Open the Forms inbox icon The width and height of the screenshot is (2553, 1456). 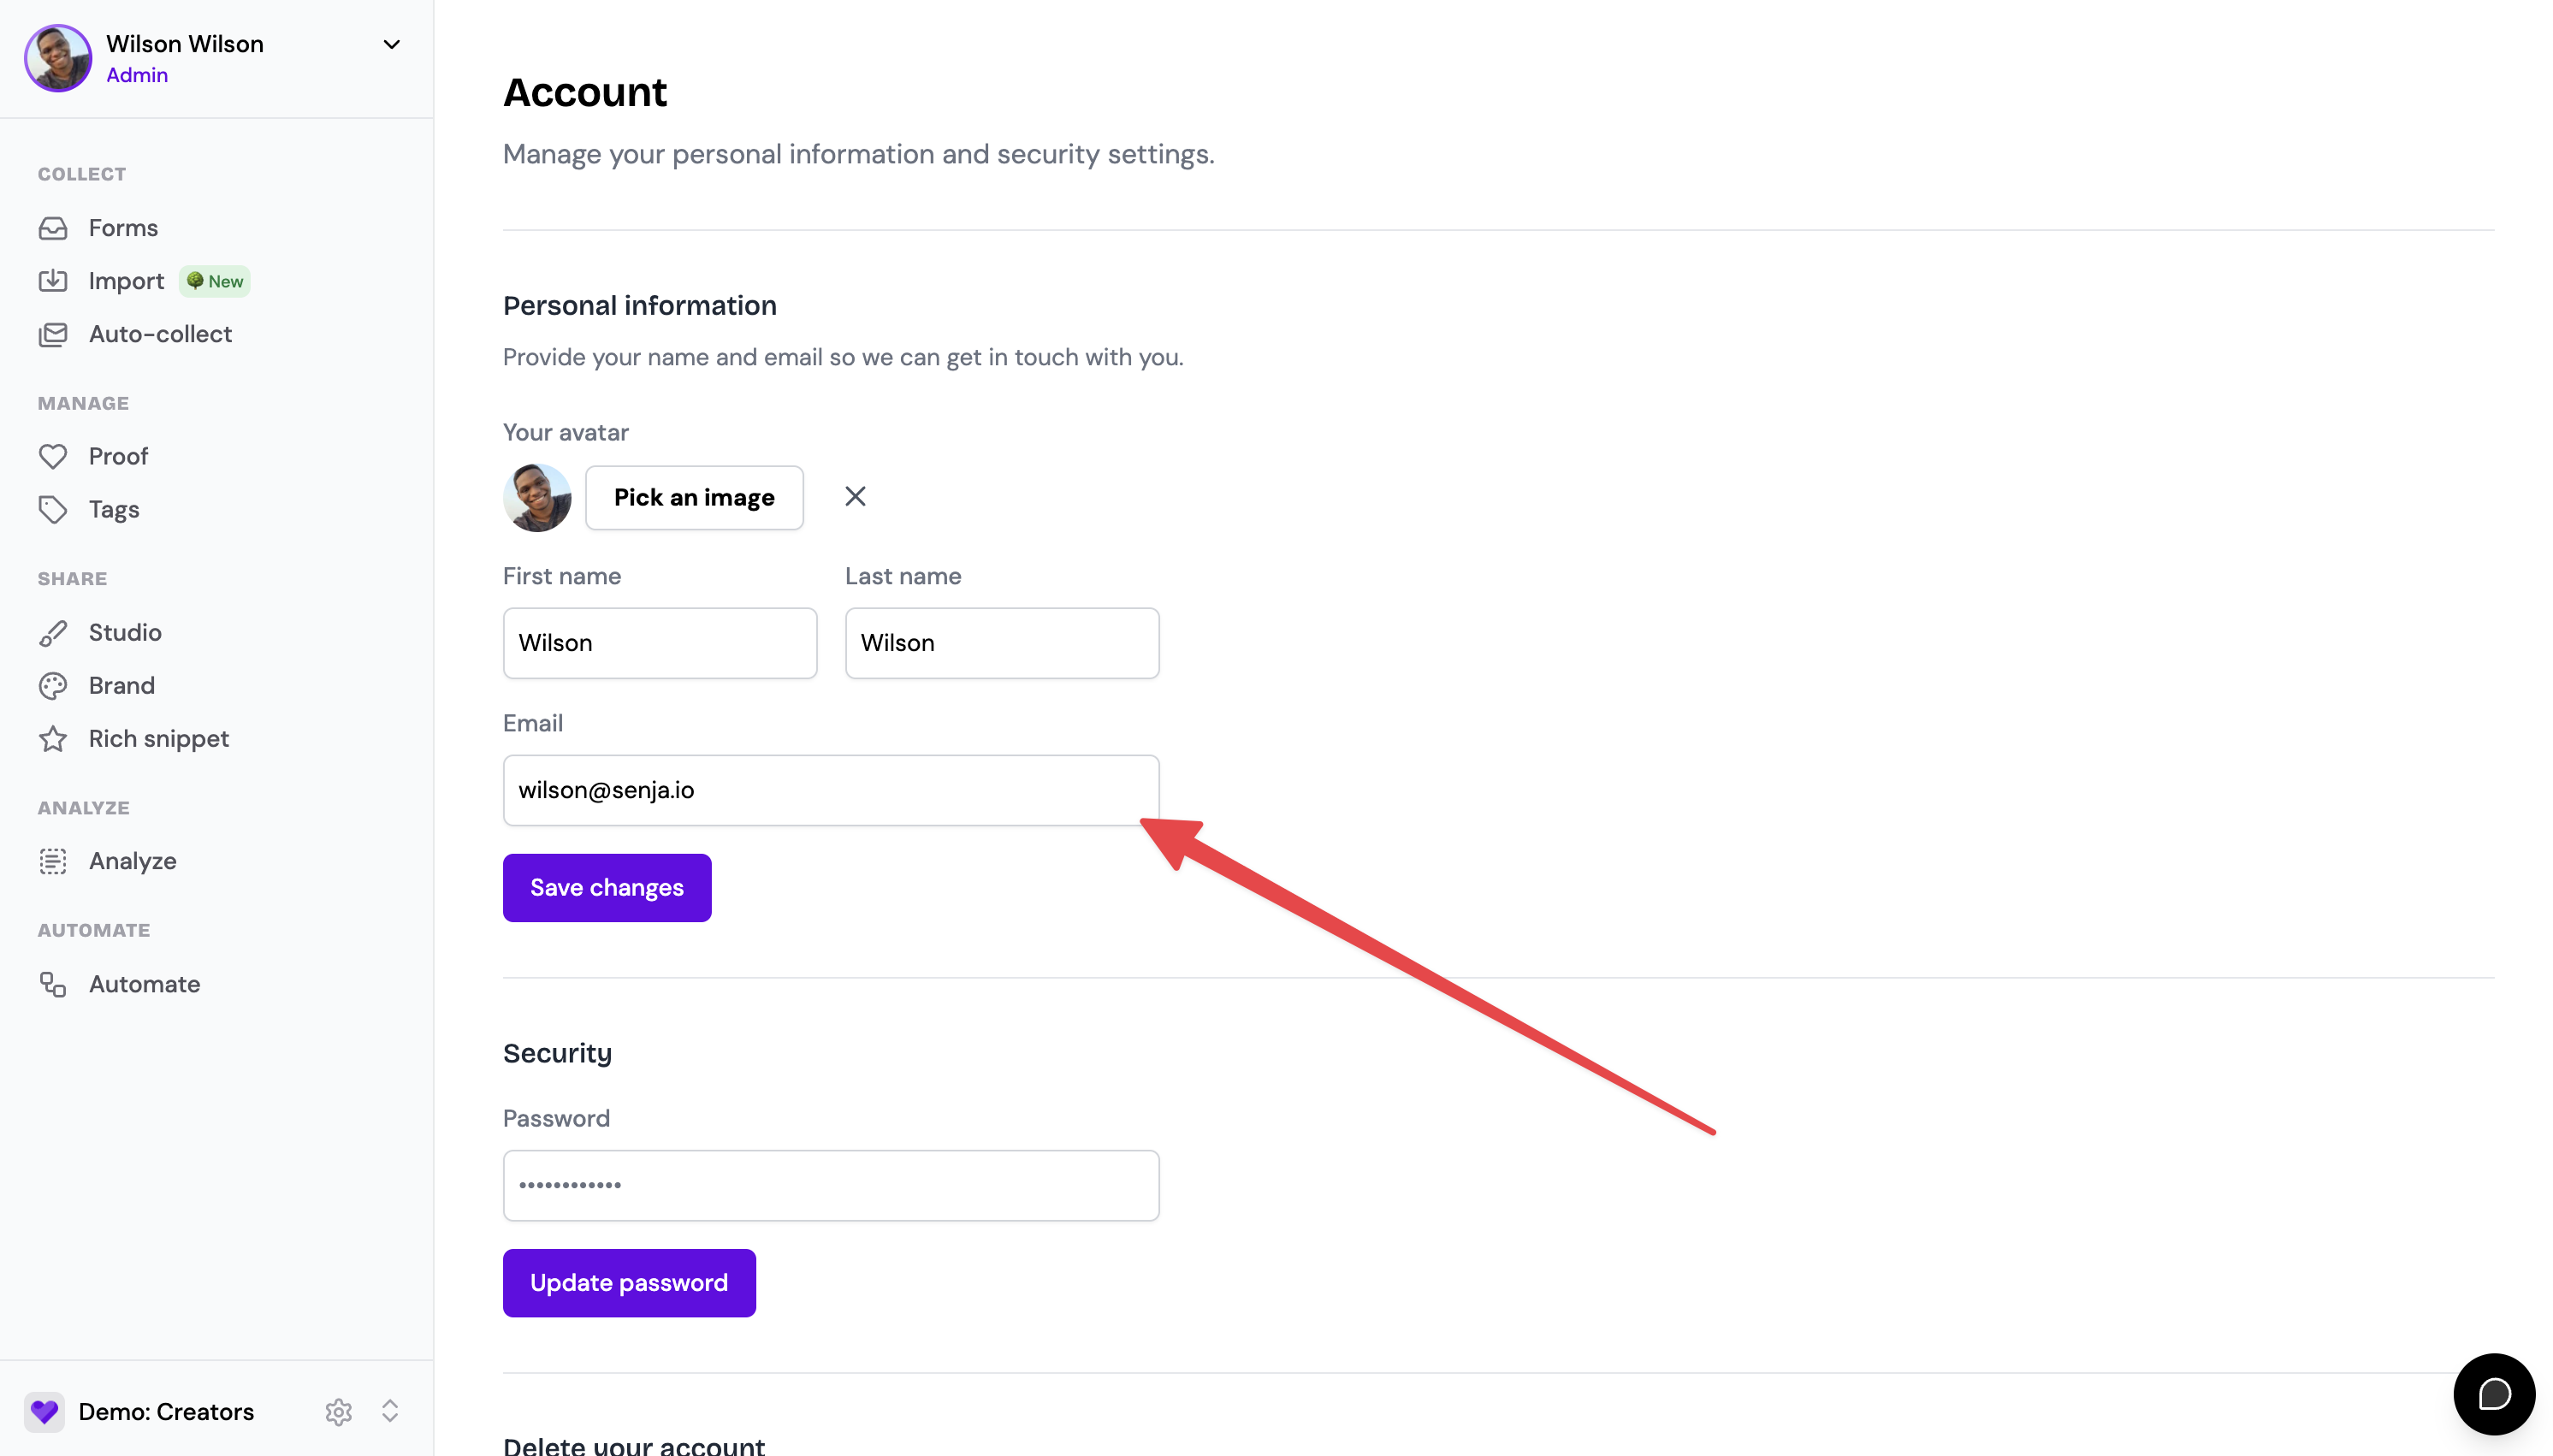(x=53, y=228)
